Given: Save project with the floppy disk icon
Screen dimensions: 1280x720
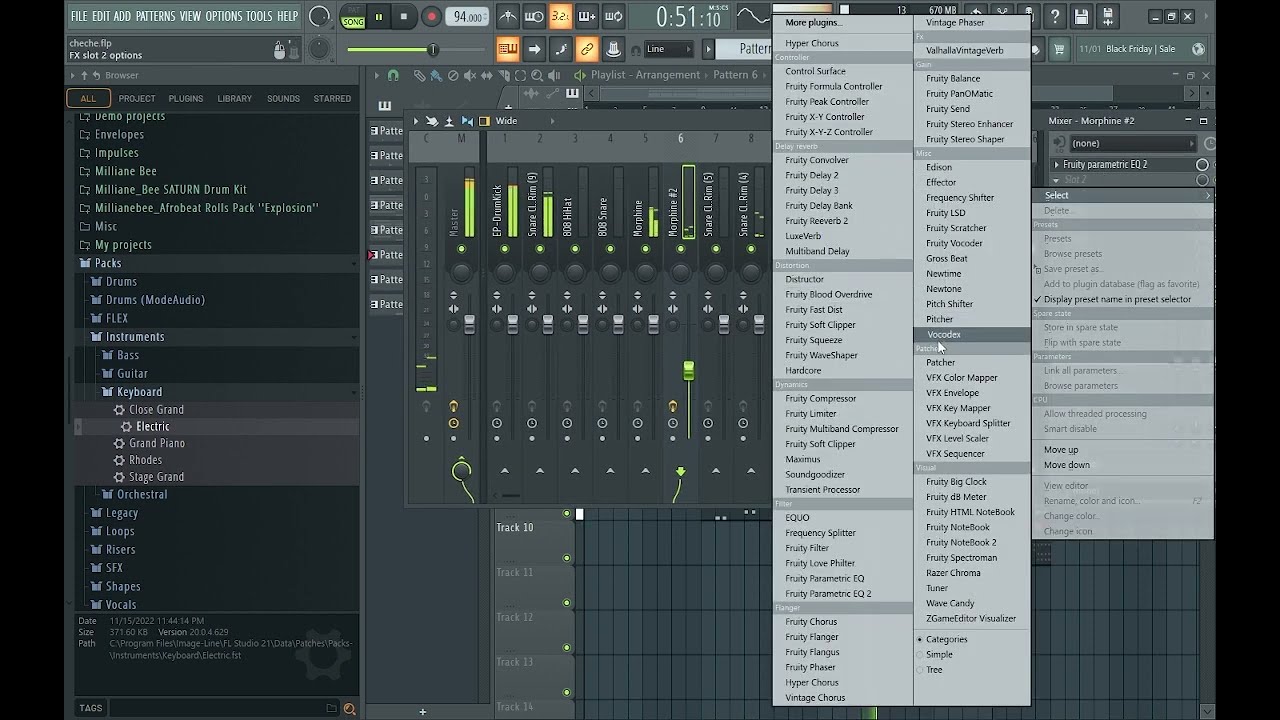Looking at the screenshot, I should pyautogui.click(x=1081, y=16).
